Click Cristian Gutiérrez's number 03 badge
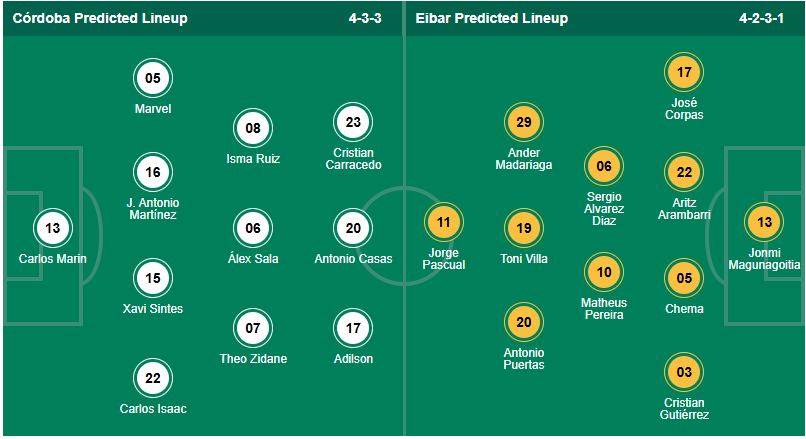 [684, 373]
